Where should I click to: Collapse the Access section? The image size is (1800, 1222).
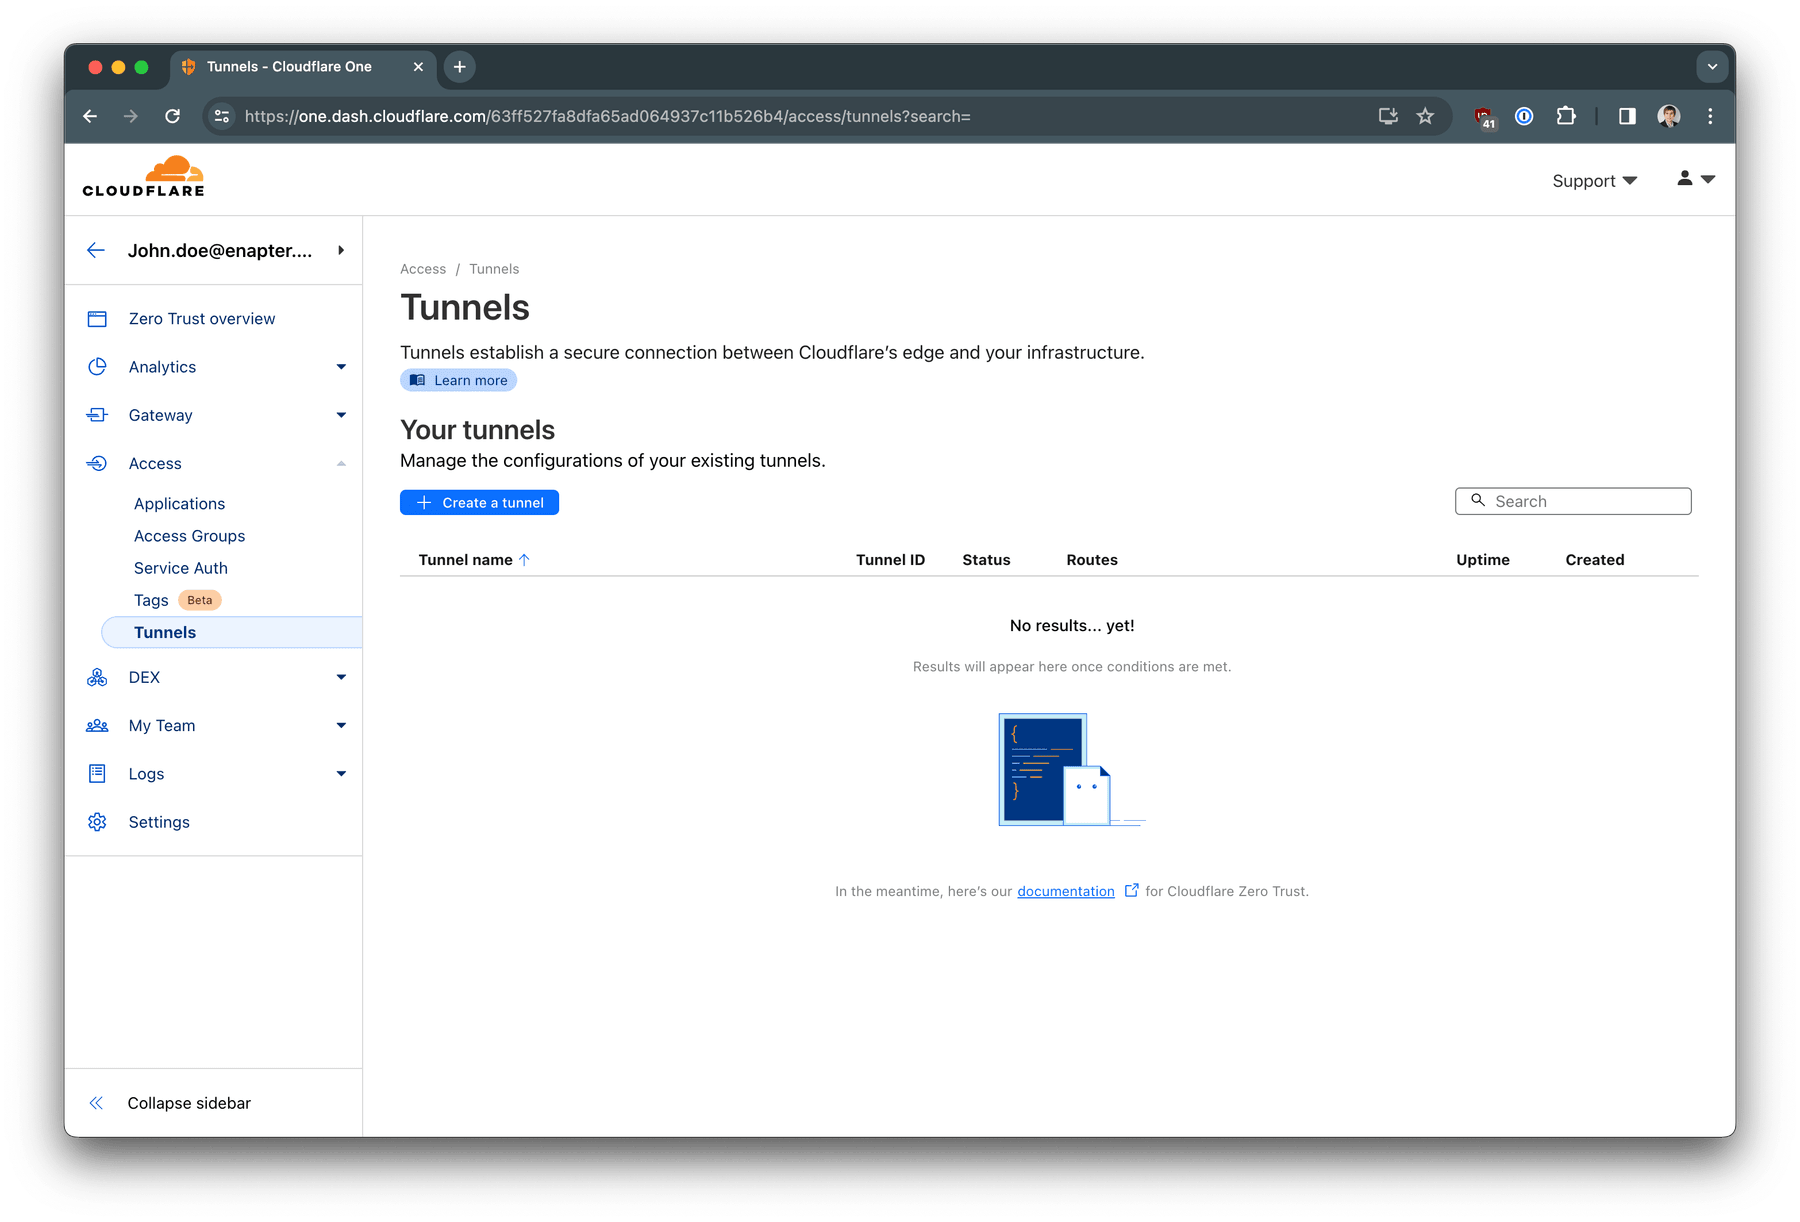point(341,464)
